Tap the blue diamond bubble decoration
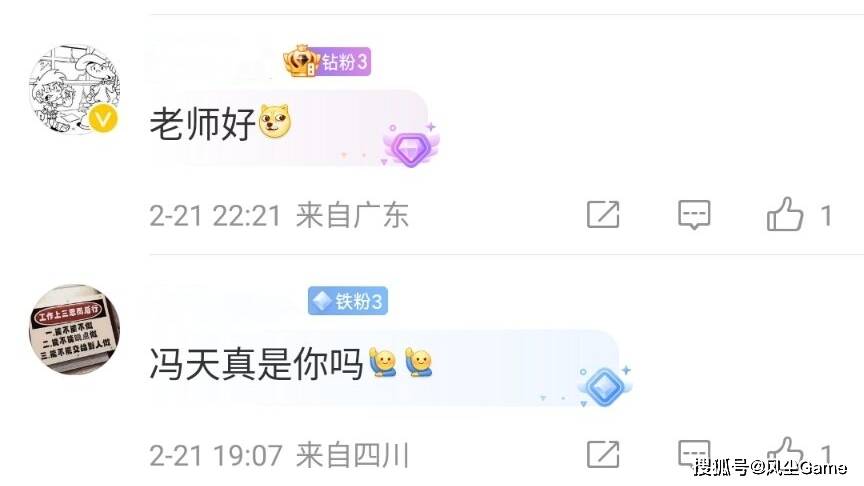Screen dimensions: 864x486 tap(604, 386)
